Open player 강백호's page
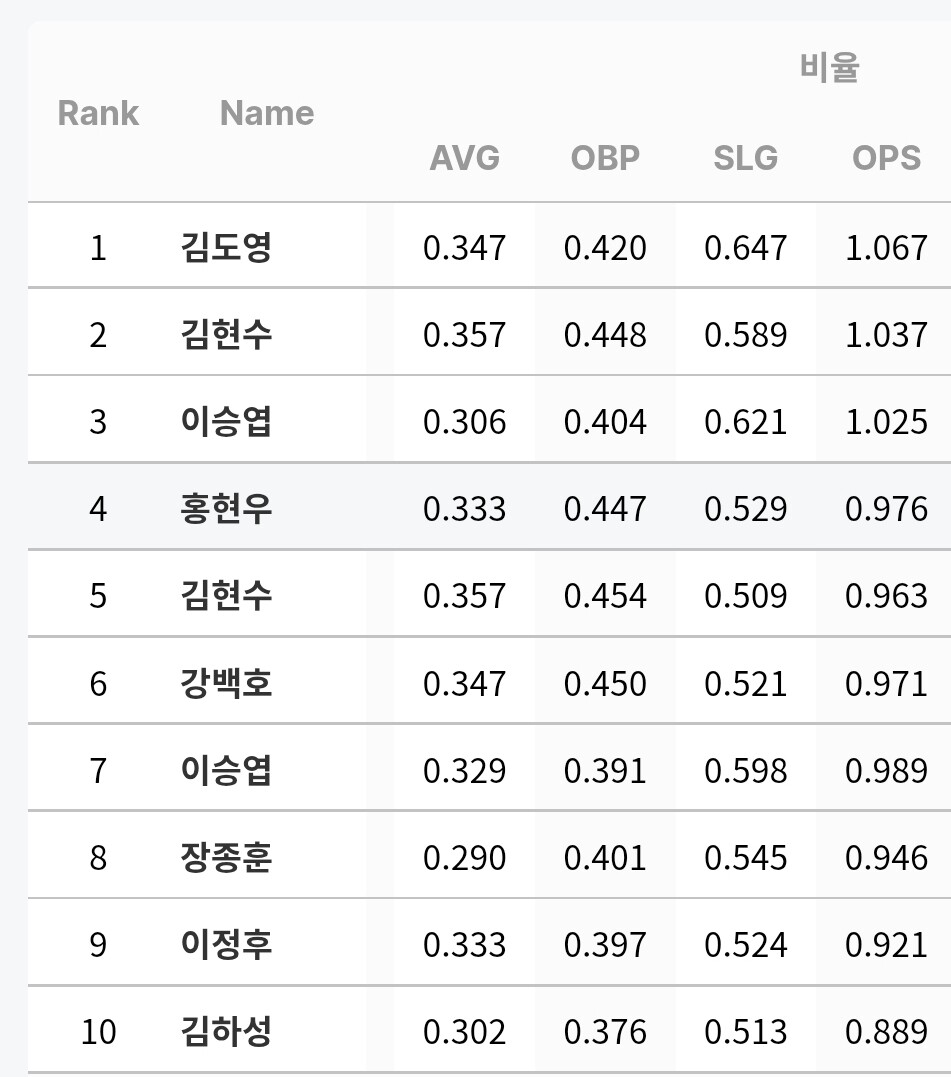951x1077 pixels. click(x=226, y=683)
